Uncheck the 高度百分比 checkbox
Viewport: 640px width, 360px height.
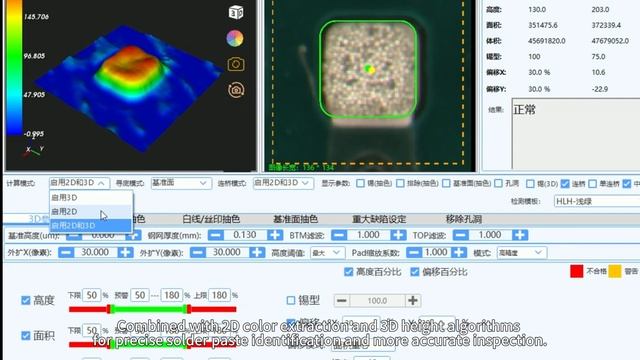(x=348, y=272)
